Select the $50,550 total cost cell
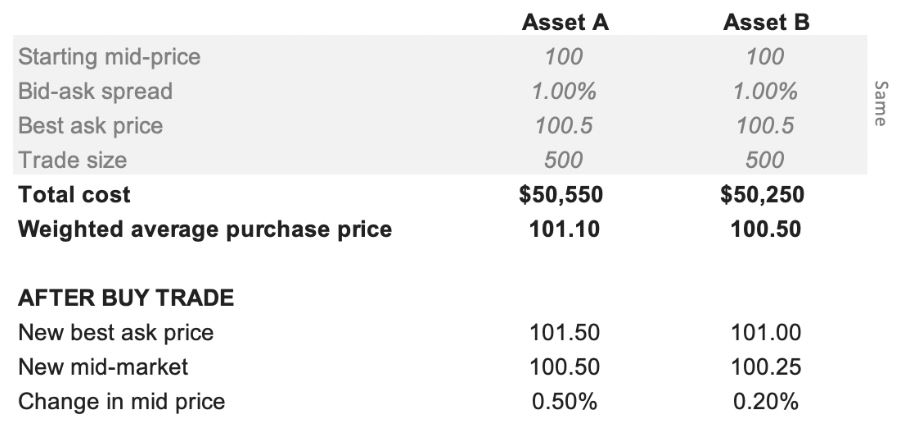Screen dimensions: 916x439 point(564,194)
